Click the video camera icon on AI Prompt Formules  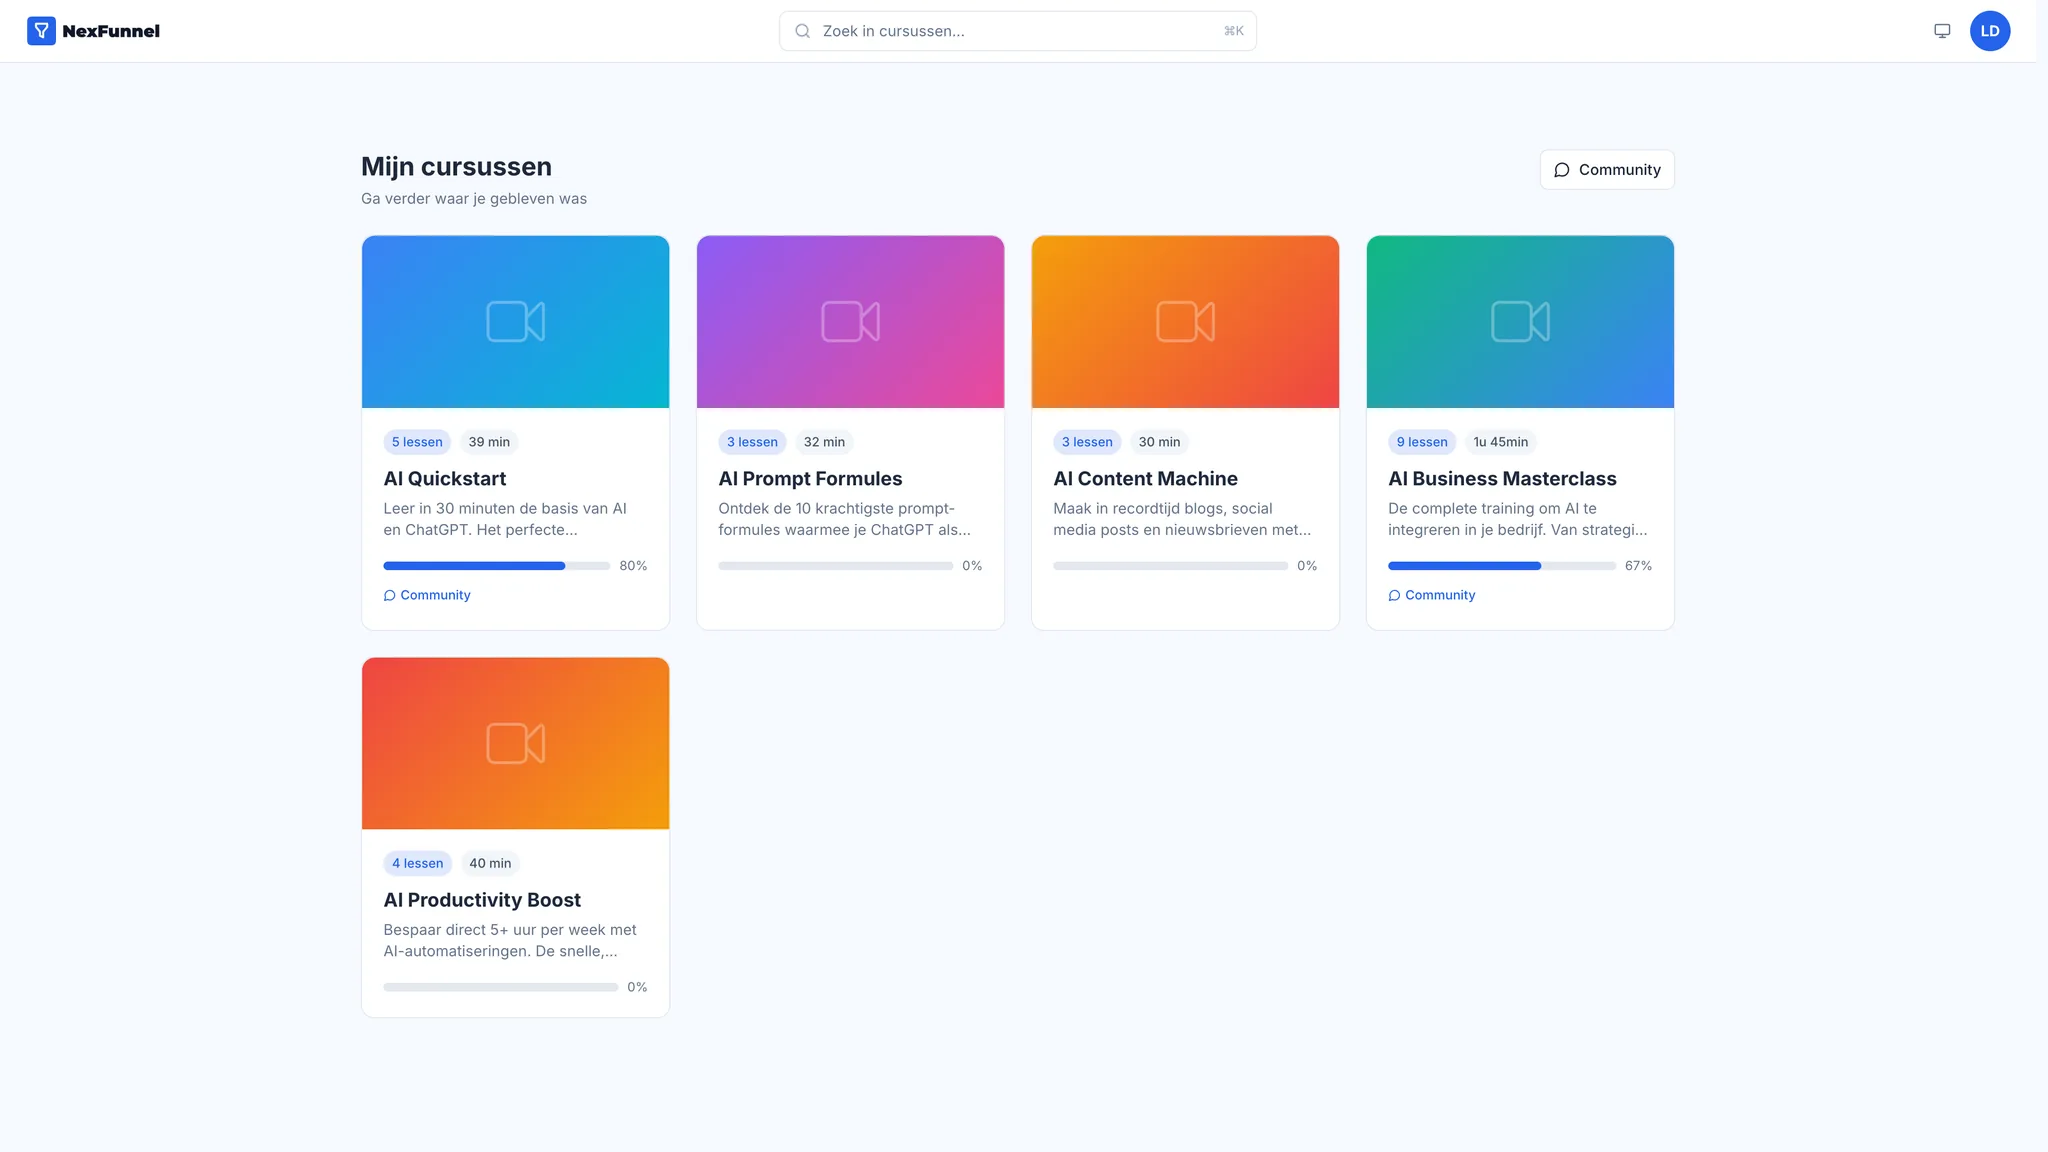(x=850, y=322)
